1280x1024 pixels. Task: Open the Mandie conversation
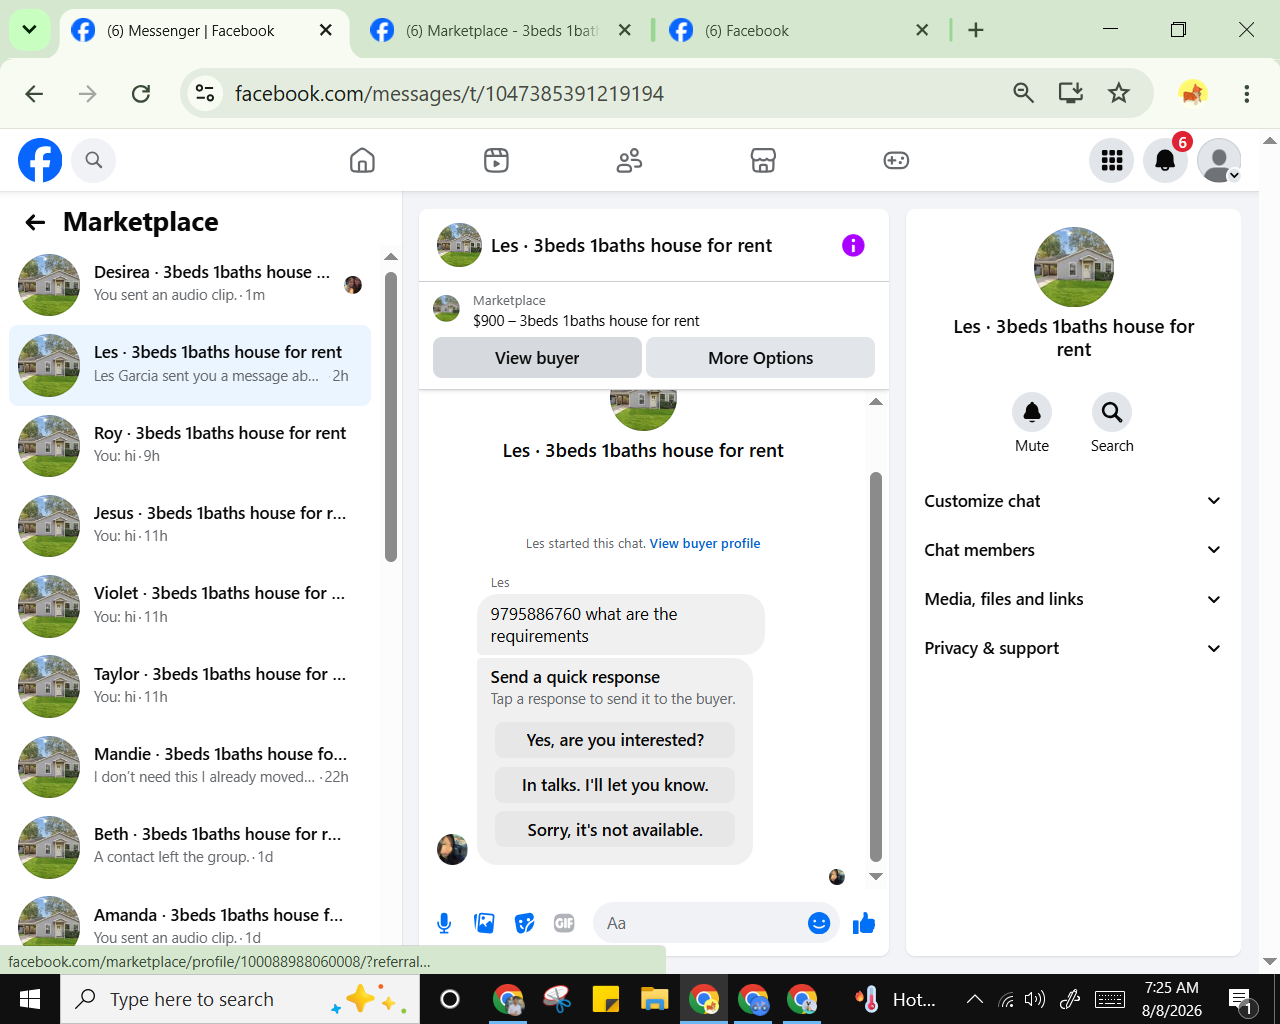tap(190, 766)
